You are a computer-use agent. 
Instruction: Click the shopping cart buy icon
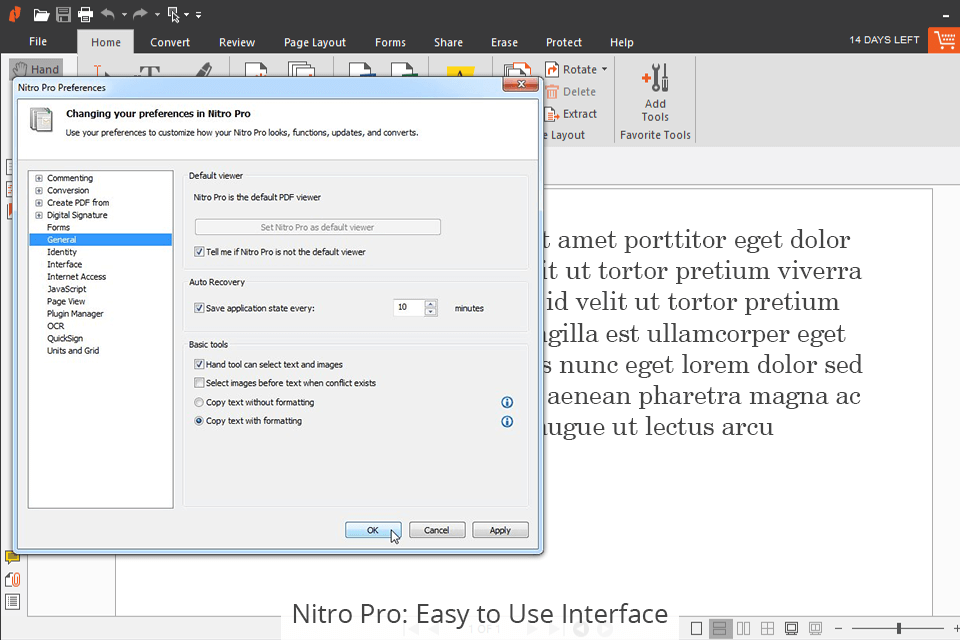[944, 40]
